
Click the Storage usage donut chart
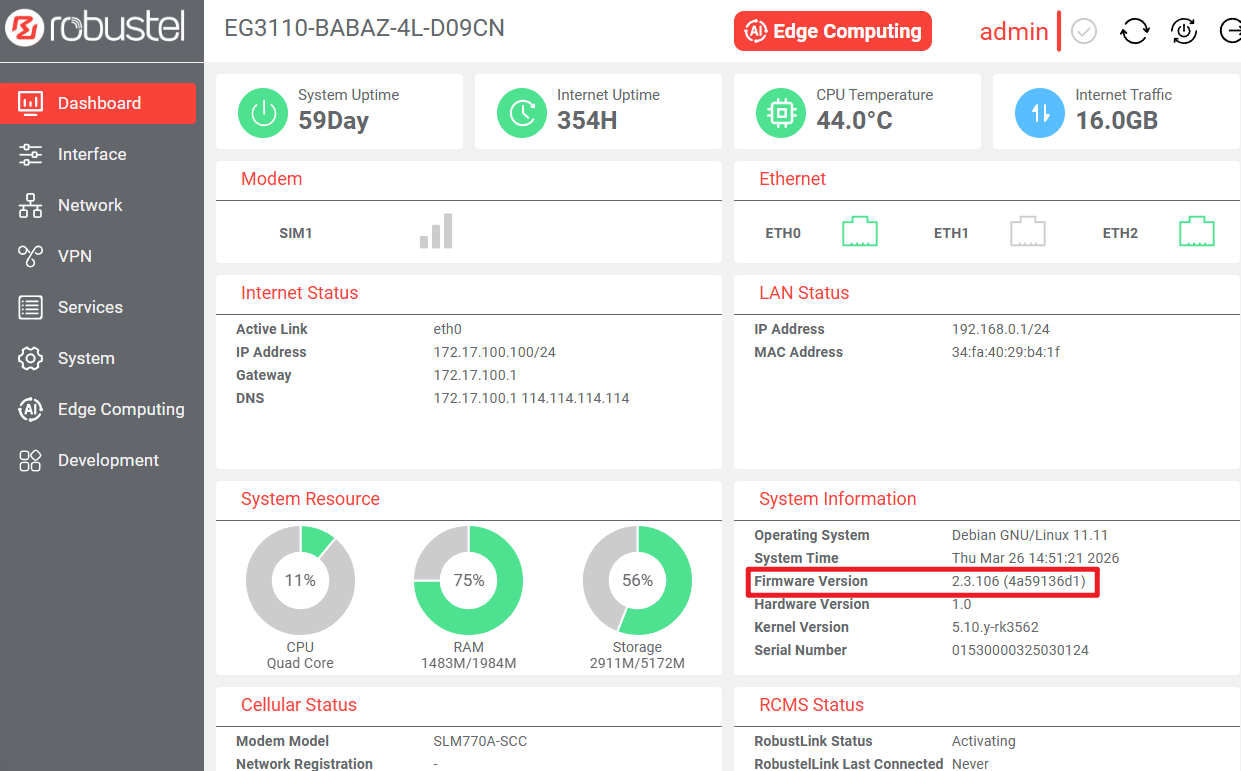click(x=637, y=581)
